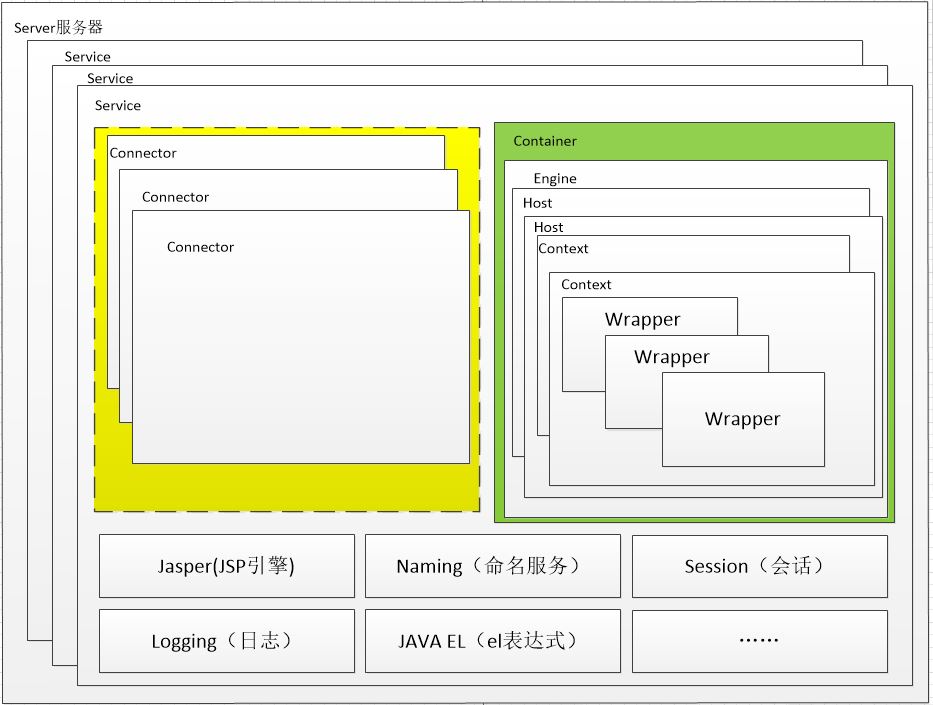The width and height of the screenshot is (933, 705).
Task: Select the rearmost Wrapper box label
Action: [x=642, y=320]
